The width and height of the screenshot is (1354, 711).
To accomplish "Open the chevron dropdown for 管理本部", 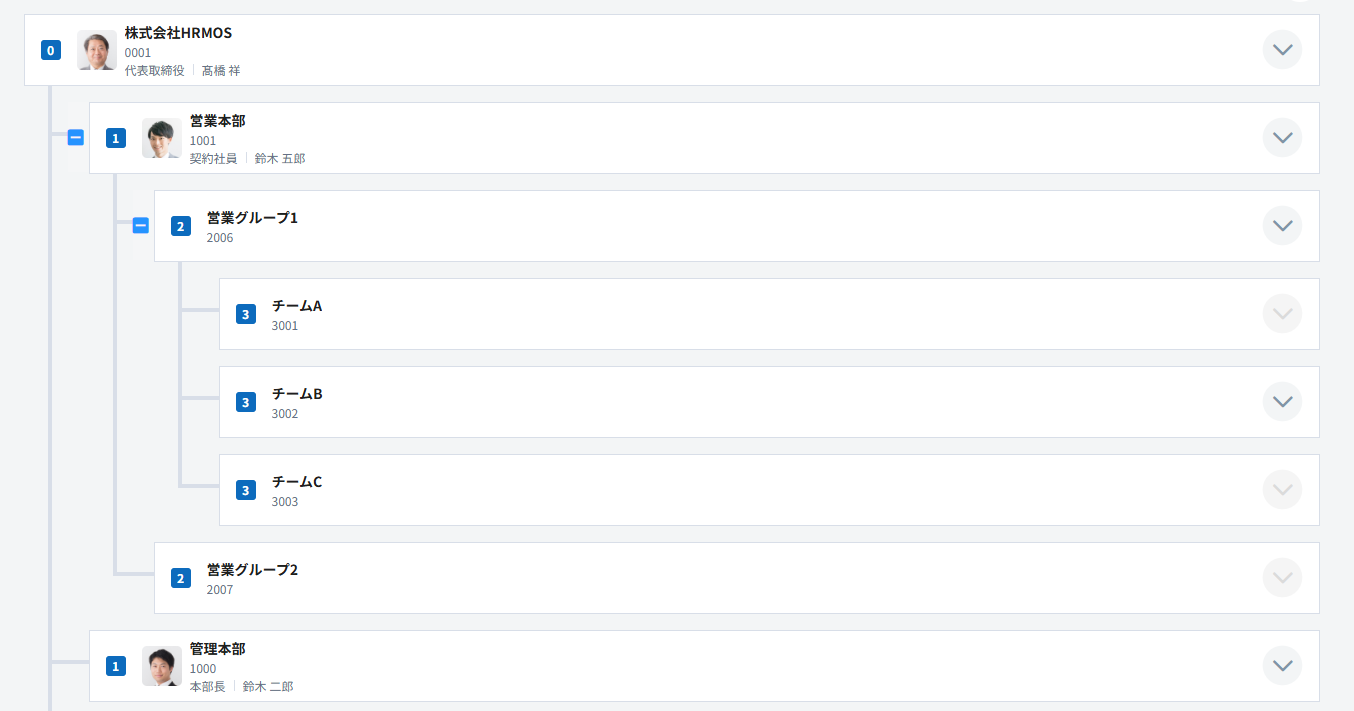I will (x=1282, y=666).
